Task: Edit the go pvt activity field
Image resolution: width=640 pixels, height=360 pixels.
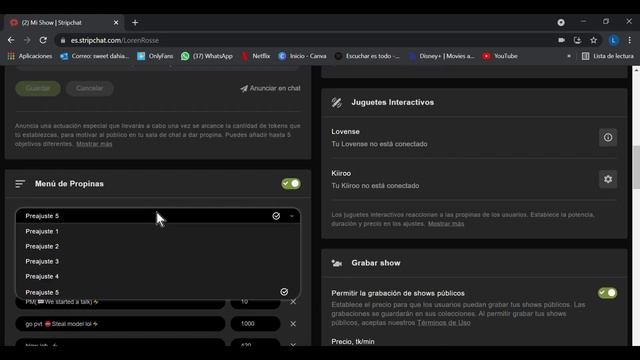Action: 120,324
